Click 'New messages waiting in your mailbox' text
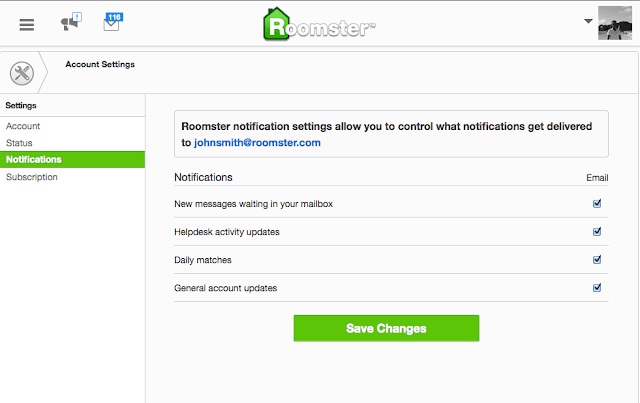Viewport: 640px width, 403px height. coord(253,204)
